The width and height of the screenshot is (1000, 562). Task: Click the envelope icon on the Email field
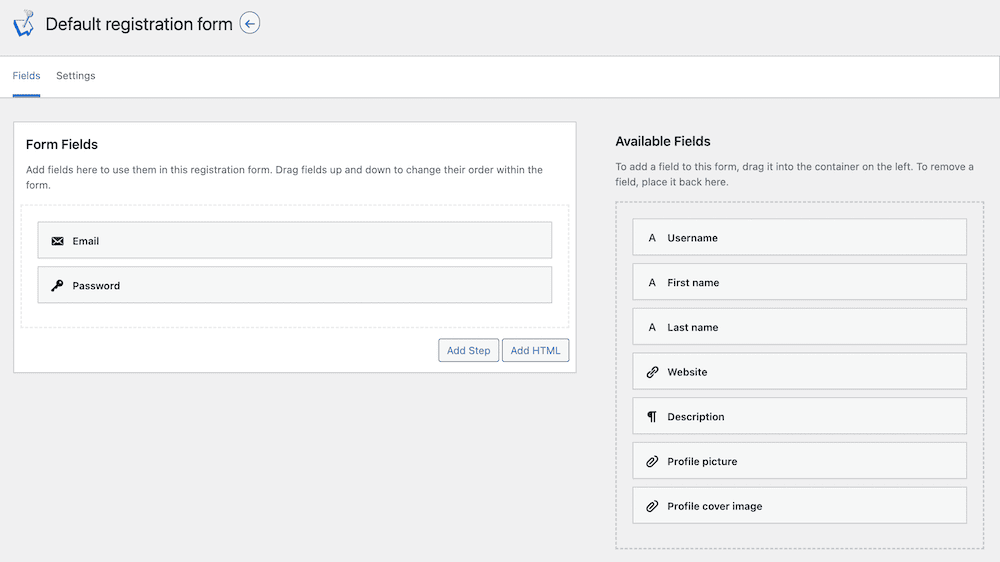point(57,241)
